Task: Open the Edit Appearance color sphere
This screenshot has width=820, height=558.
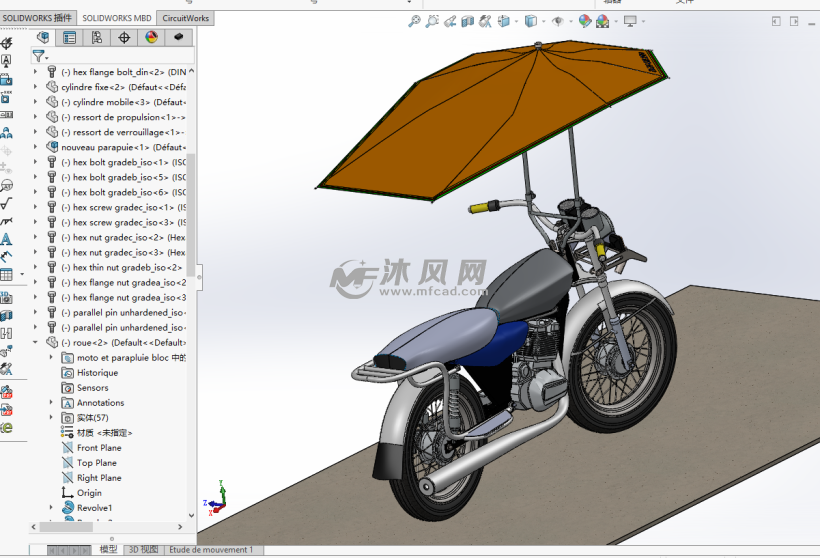Action: click(x=585, y=21)
